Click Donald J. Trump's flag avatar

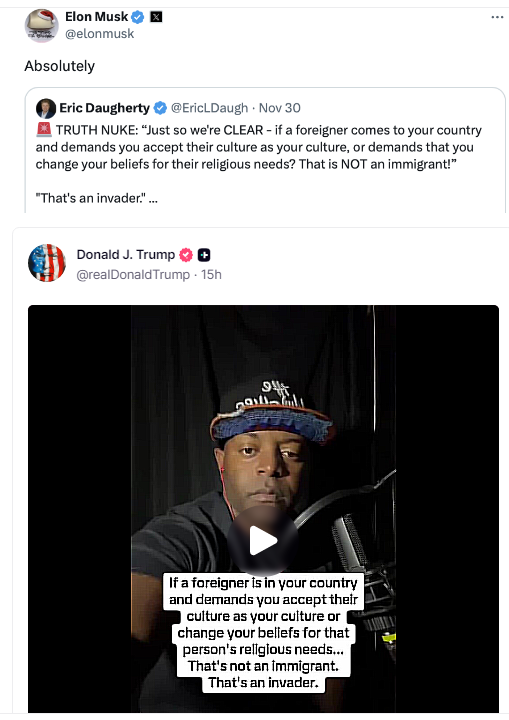(x=47, y=263)
